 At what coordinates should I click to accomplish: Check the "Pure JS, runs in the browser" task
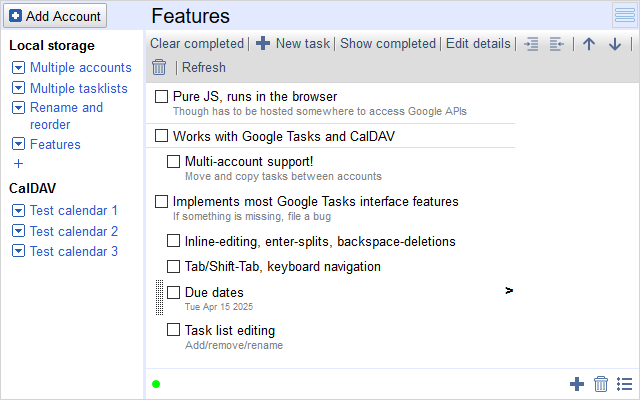click(162, 96)
